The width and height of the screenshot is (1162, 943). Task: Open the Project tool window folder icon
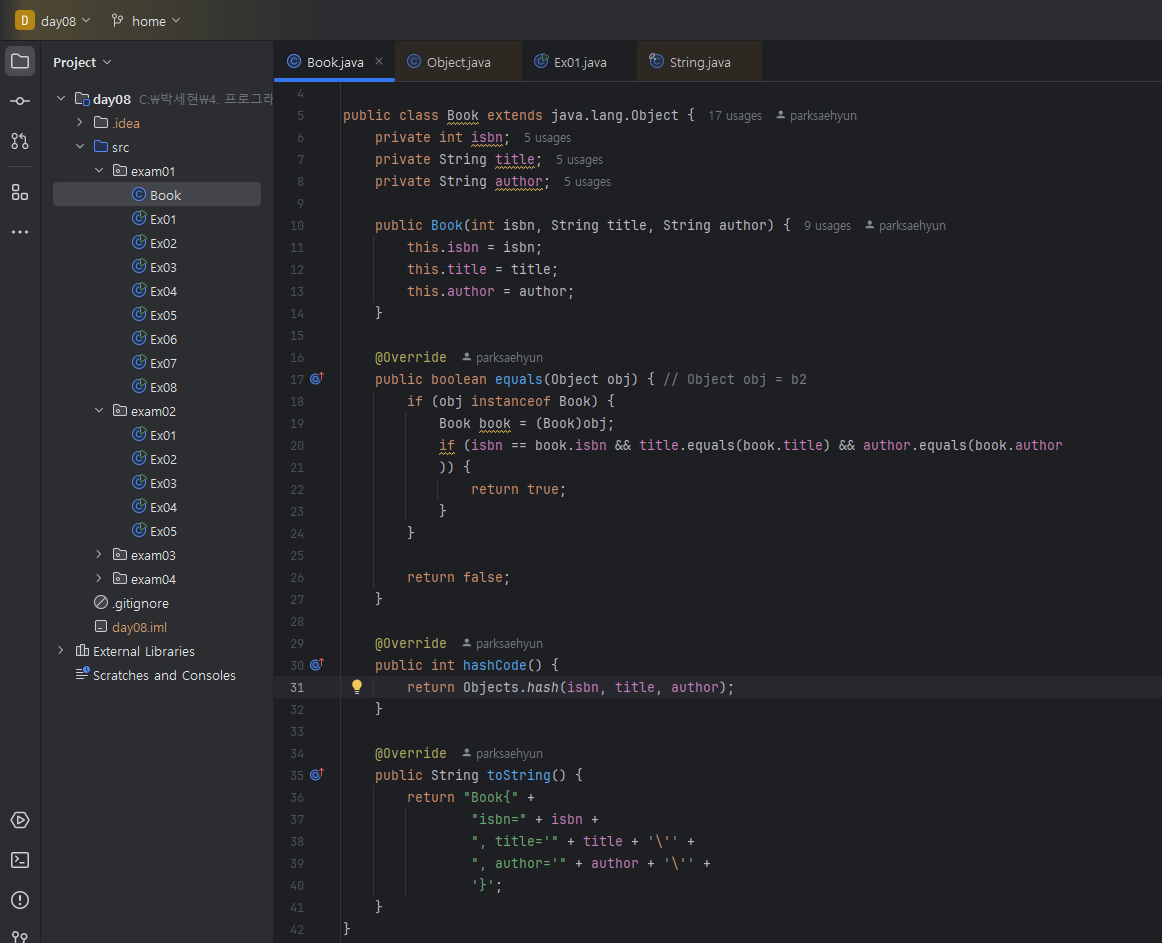coord(20,61)
